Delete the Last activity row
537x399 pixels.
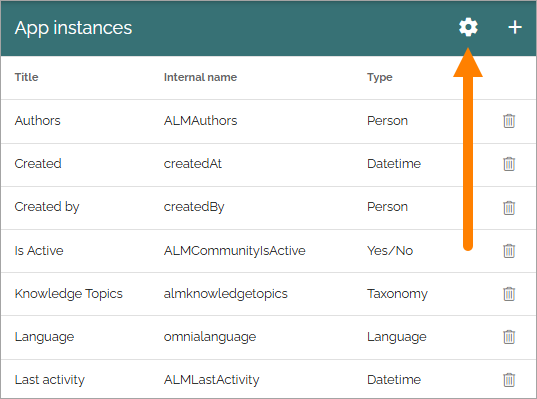click(509, 380)
